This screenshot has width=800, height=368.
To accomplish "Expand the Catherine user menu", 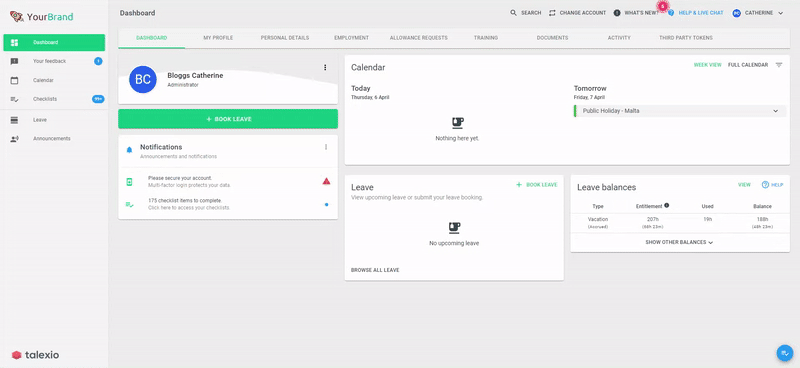I will tap(758, 13).
